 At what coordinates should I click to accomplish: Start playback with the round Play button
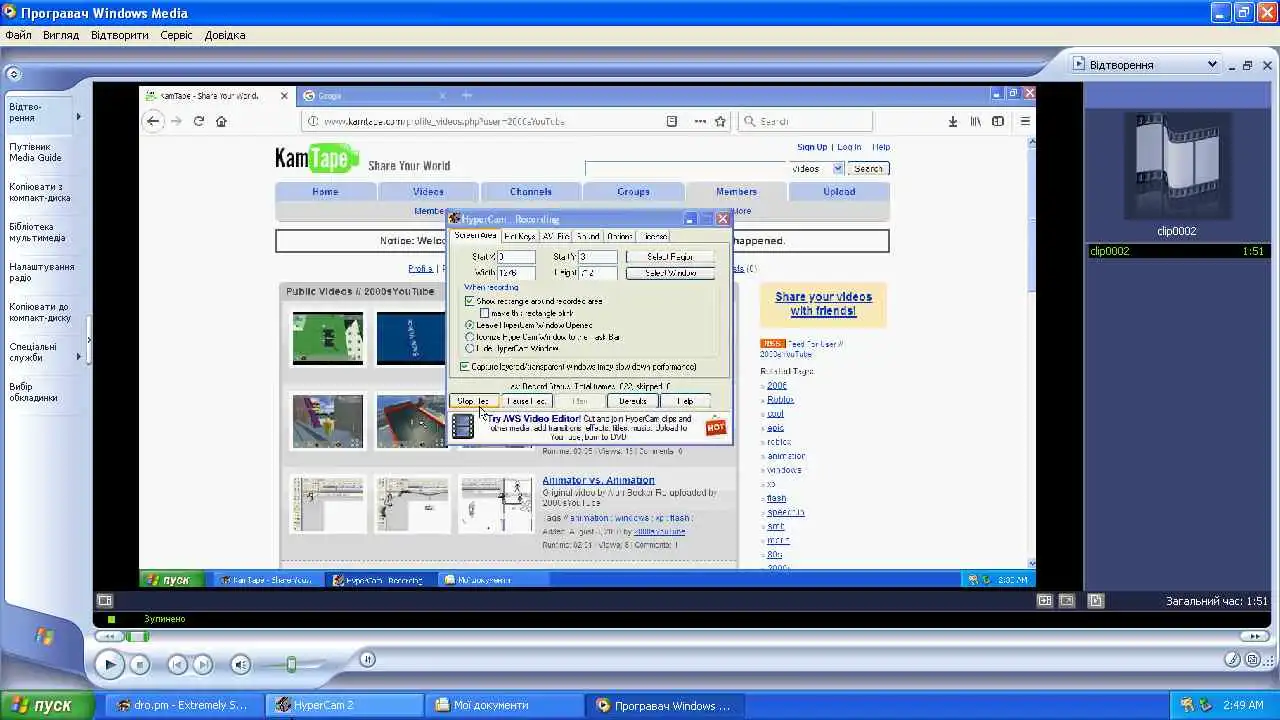pos(110,664)
